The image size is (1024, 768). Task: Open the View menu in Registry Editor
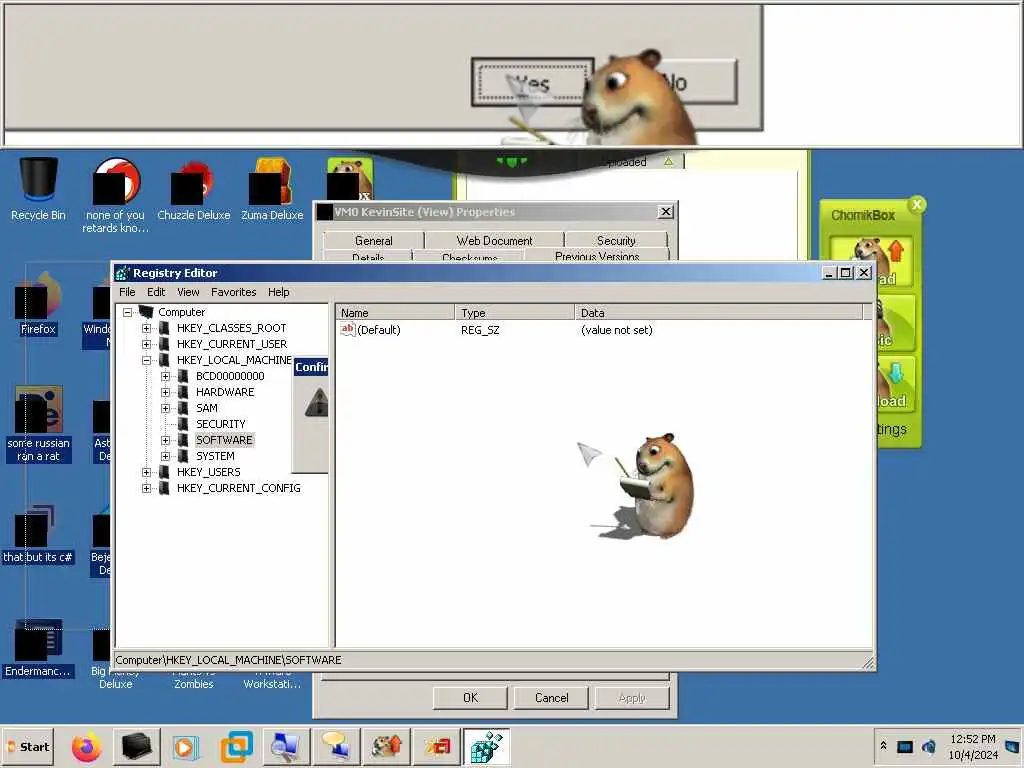point(188,292)
